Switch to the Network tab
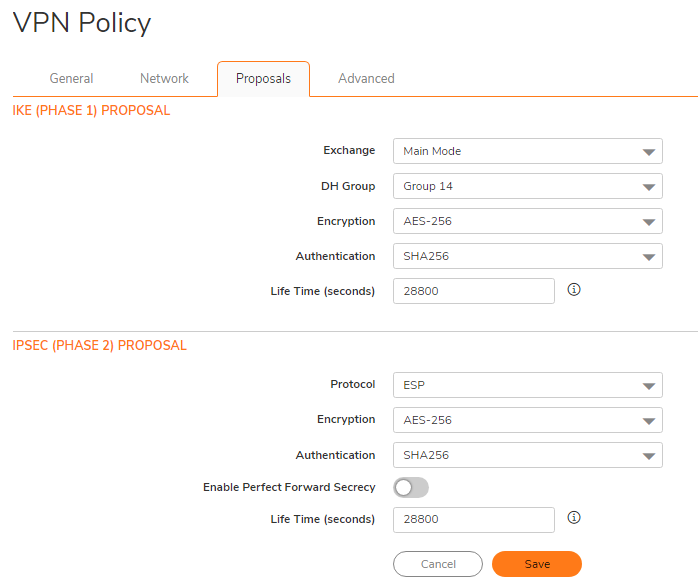 point(164,78)
